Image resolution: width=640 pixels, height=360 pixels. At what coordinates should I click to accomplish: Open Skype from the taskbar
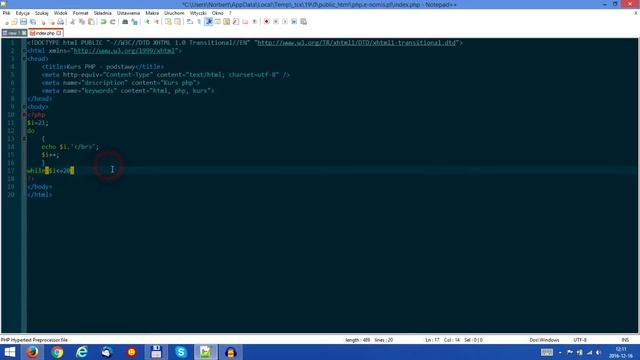(x=181, y=352)
